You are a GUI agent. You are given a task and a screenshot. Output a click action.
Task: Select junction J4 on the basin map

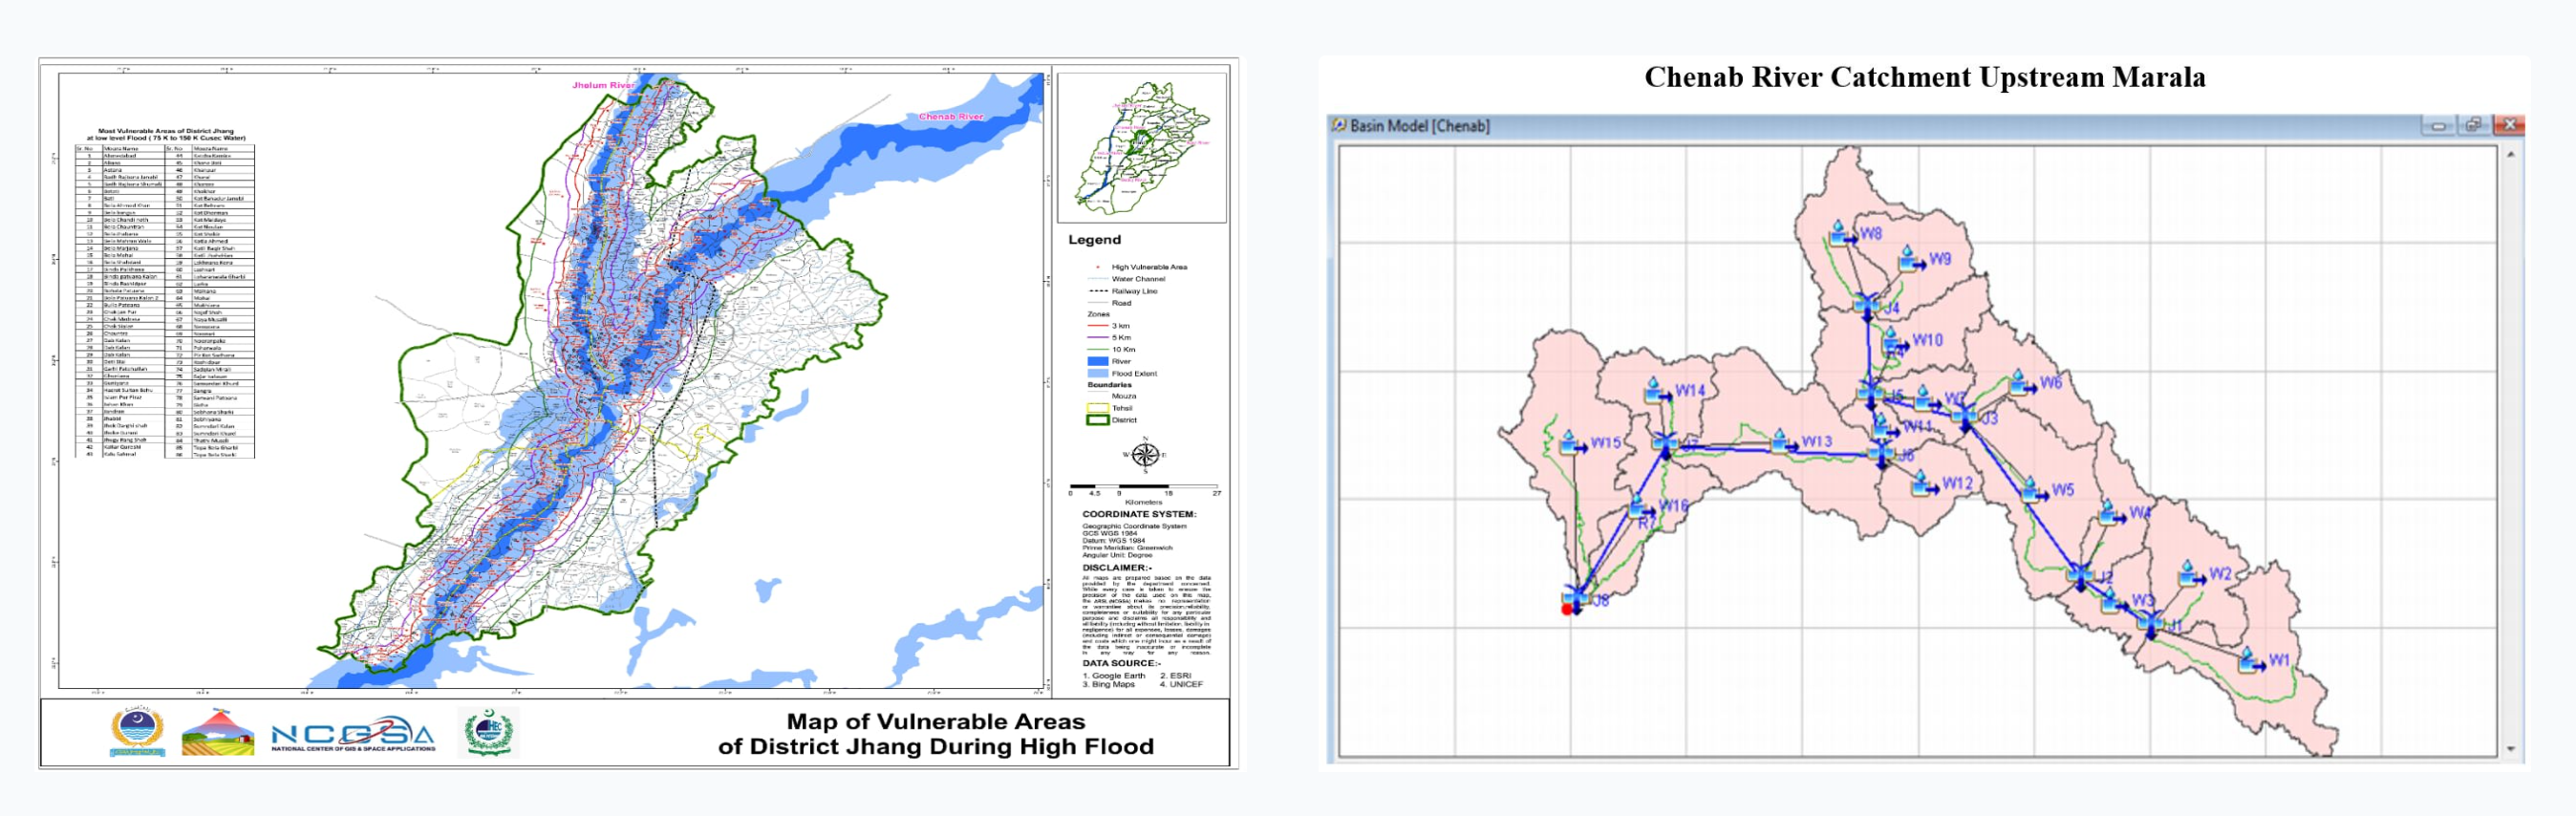1867,304
